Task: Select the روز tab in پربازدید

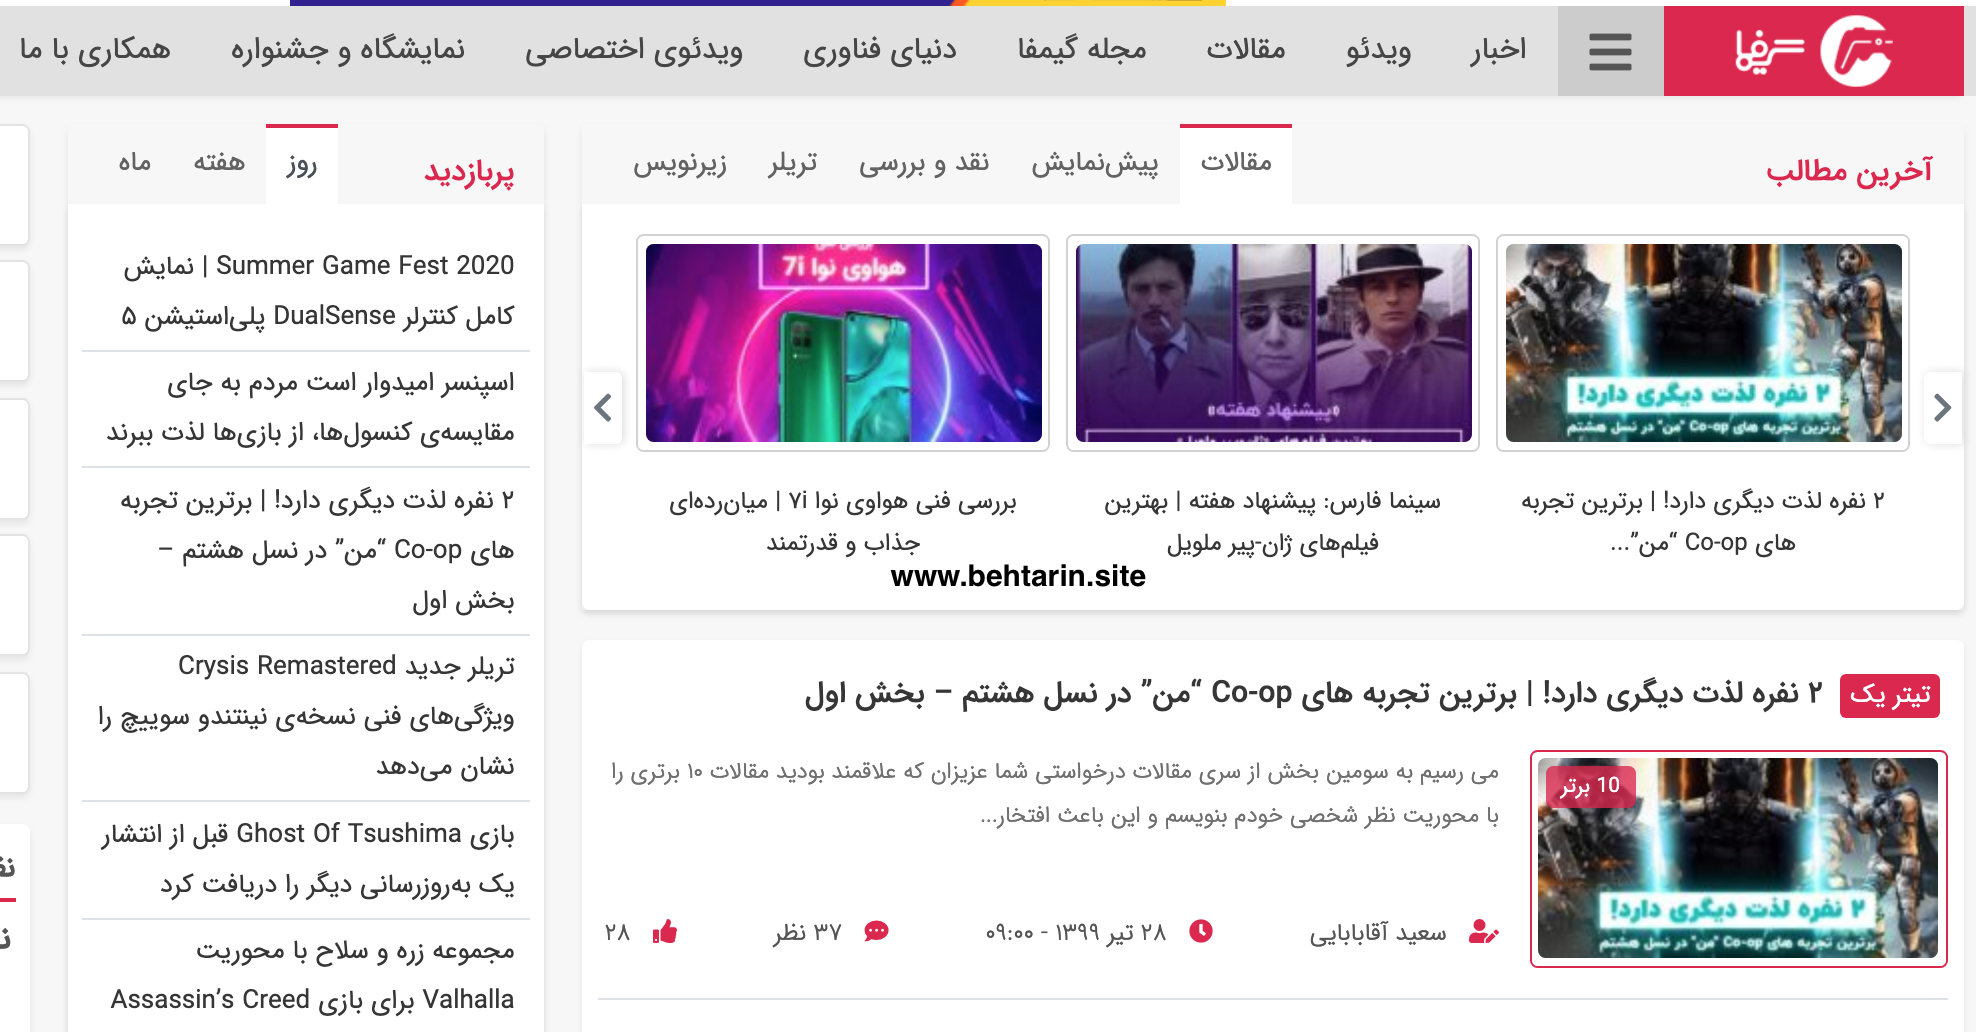Action: point(302,164)
